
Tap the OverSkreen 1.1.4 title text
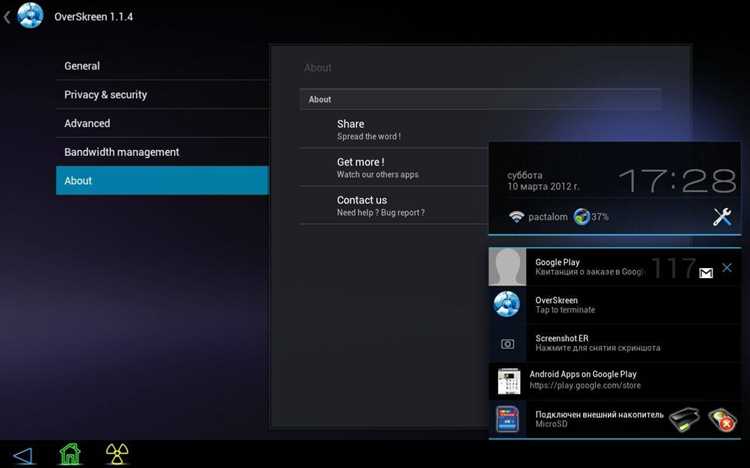click(x=94, y=17)
